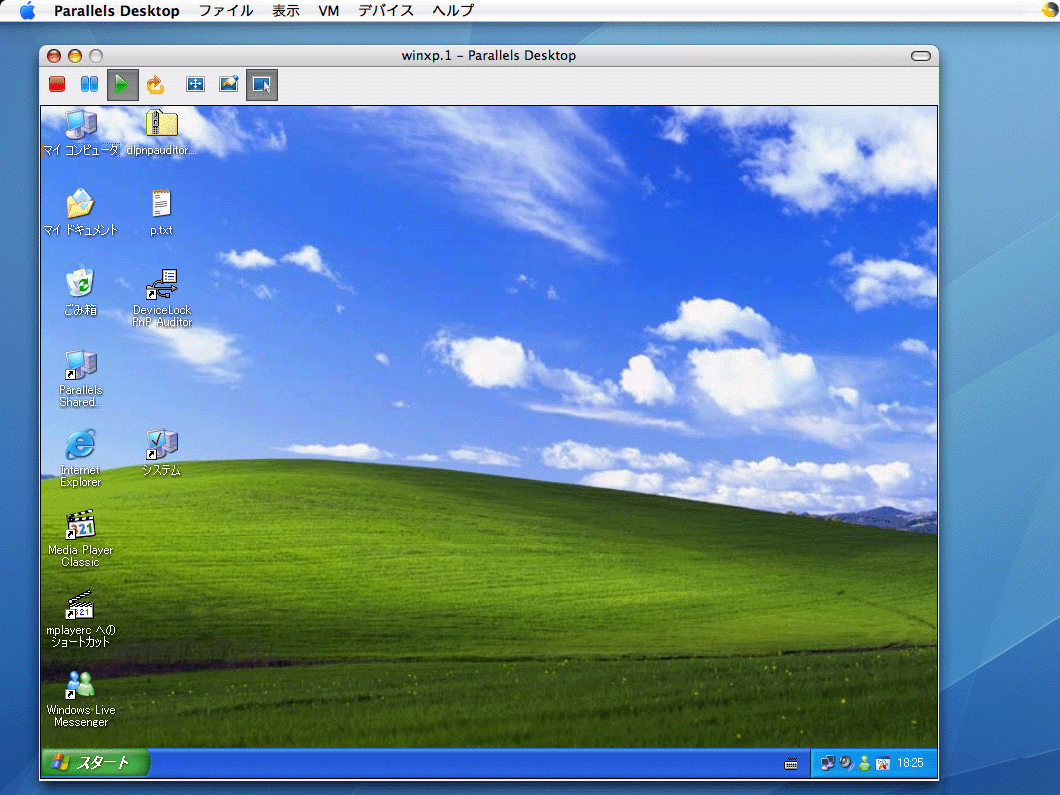Open the screenshot/image tool icon in the toolbar
Viewport: 1060px width, 795px height.
pyautogui.click(x=228, y=85)
